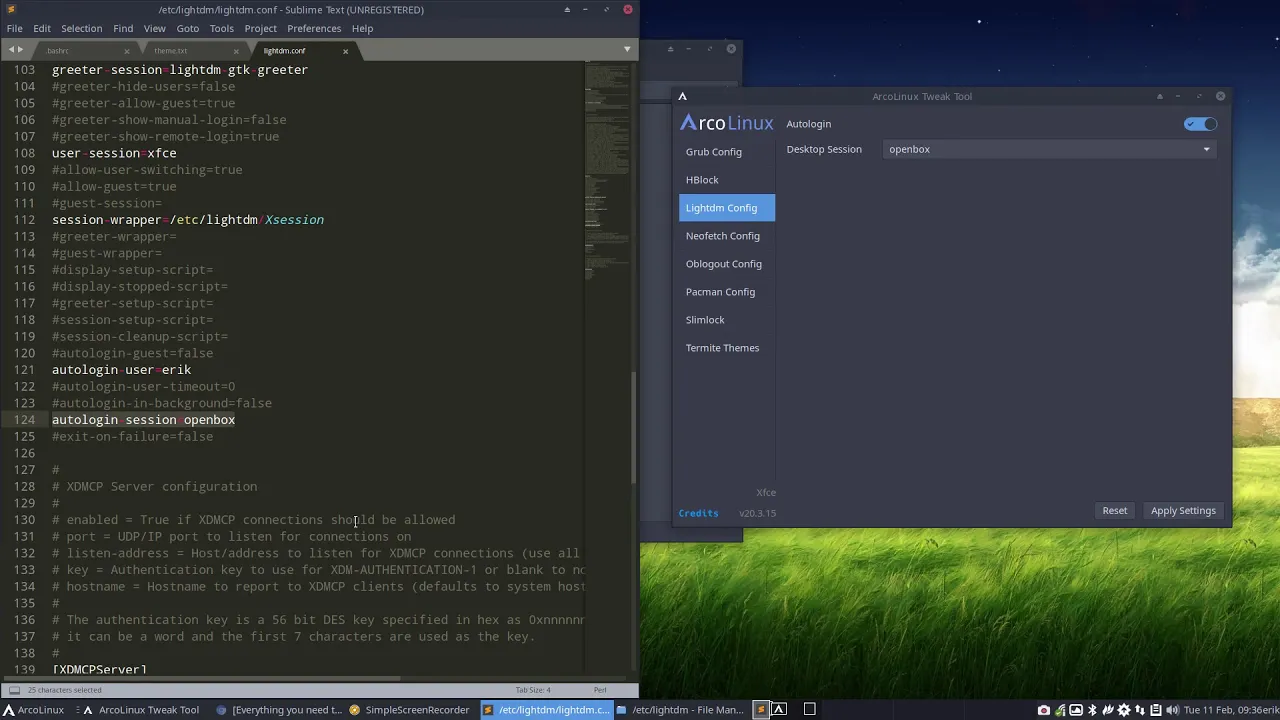Viewport: 1280px width, 720px height.
Task: Switch to Sublime Text taskbar item
Action: (x=545, y=710)
